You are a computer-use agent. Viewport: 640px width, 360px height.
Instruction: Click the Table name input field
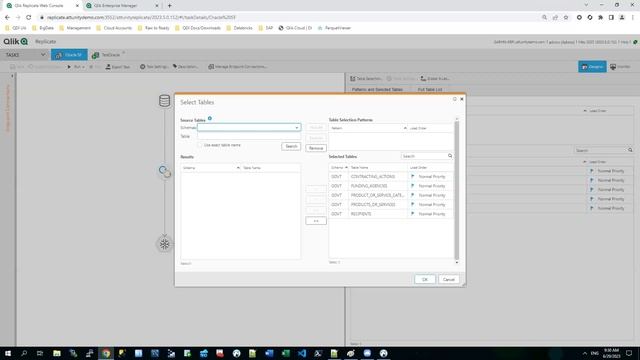point(249,136)
